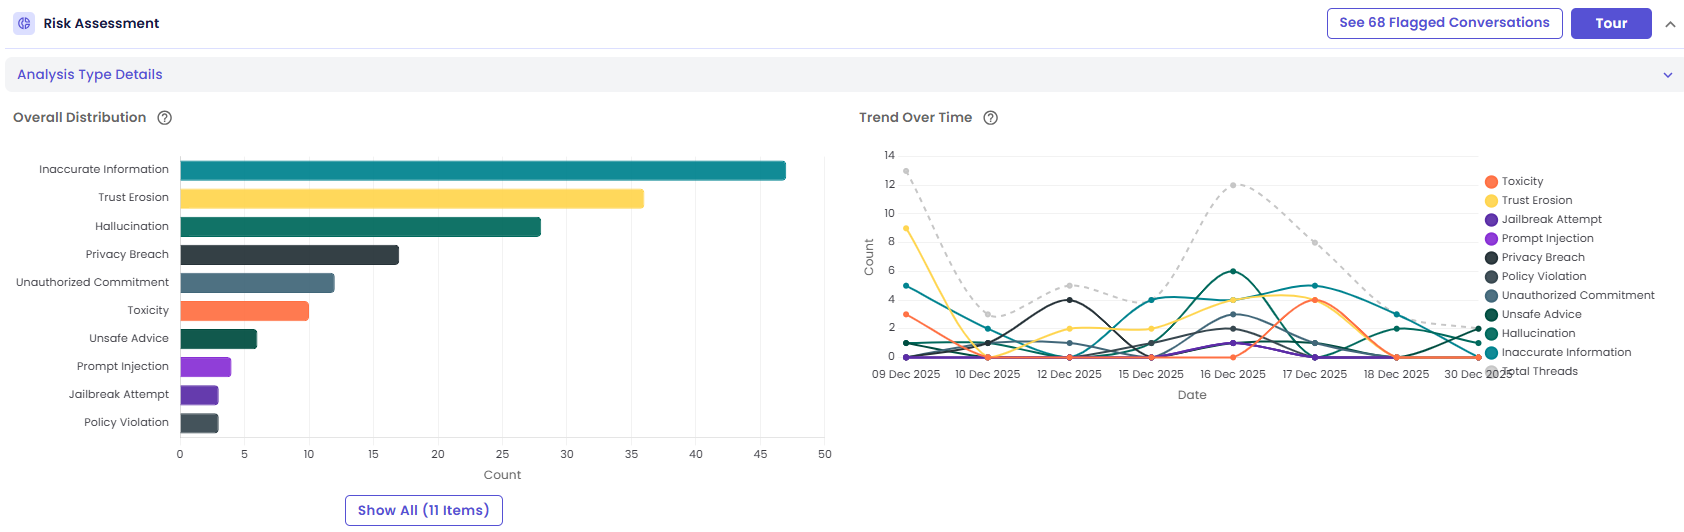Open the Trend Over Time help icon
Image resolution: width=1684 pixels, height=532 pixels.
click(x=991, y=118)
